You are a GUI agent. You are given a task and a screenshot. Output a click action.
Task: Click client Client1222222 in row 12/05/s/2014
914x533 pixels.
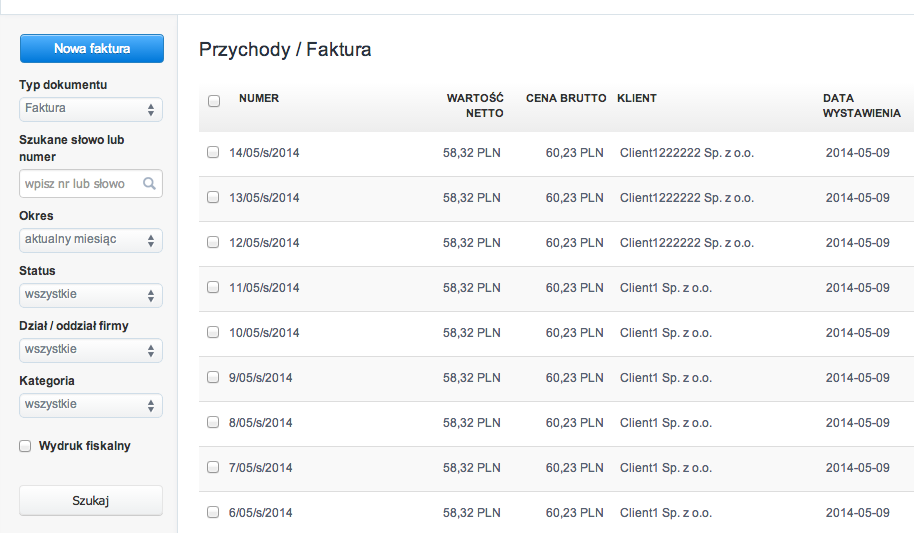click(687, 243)
